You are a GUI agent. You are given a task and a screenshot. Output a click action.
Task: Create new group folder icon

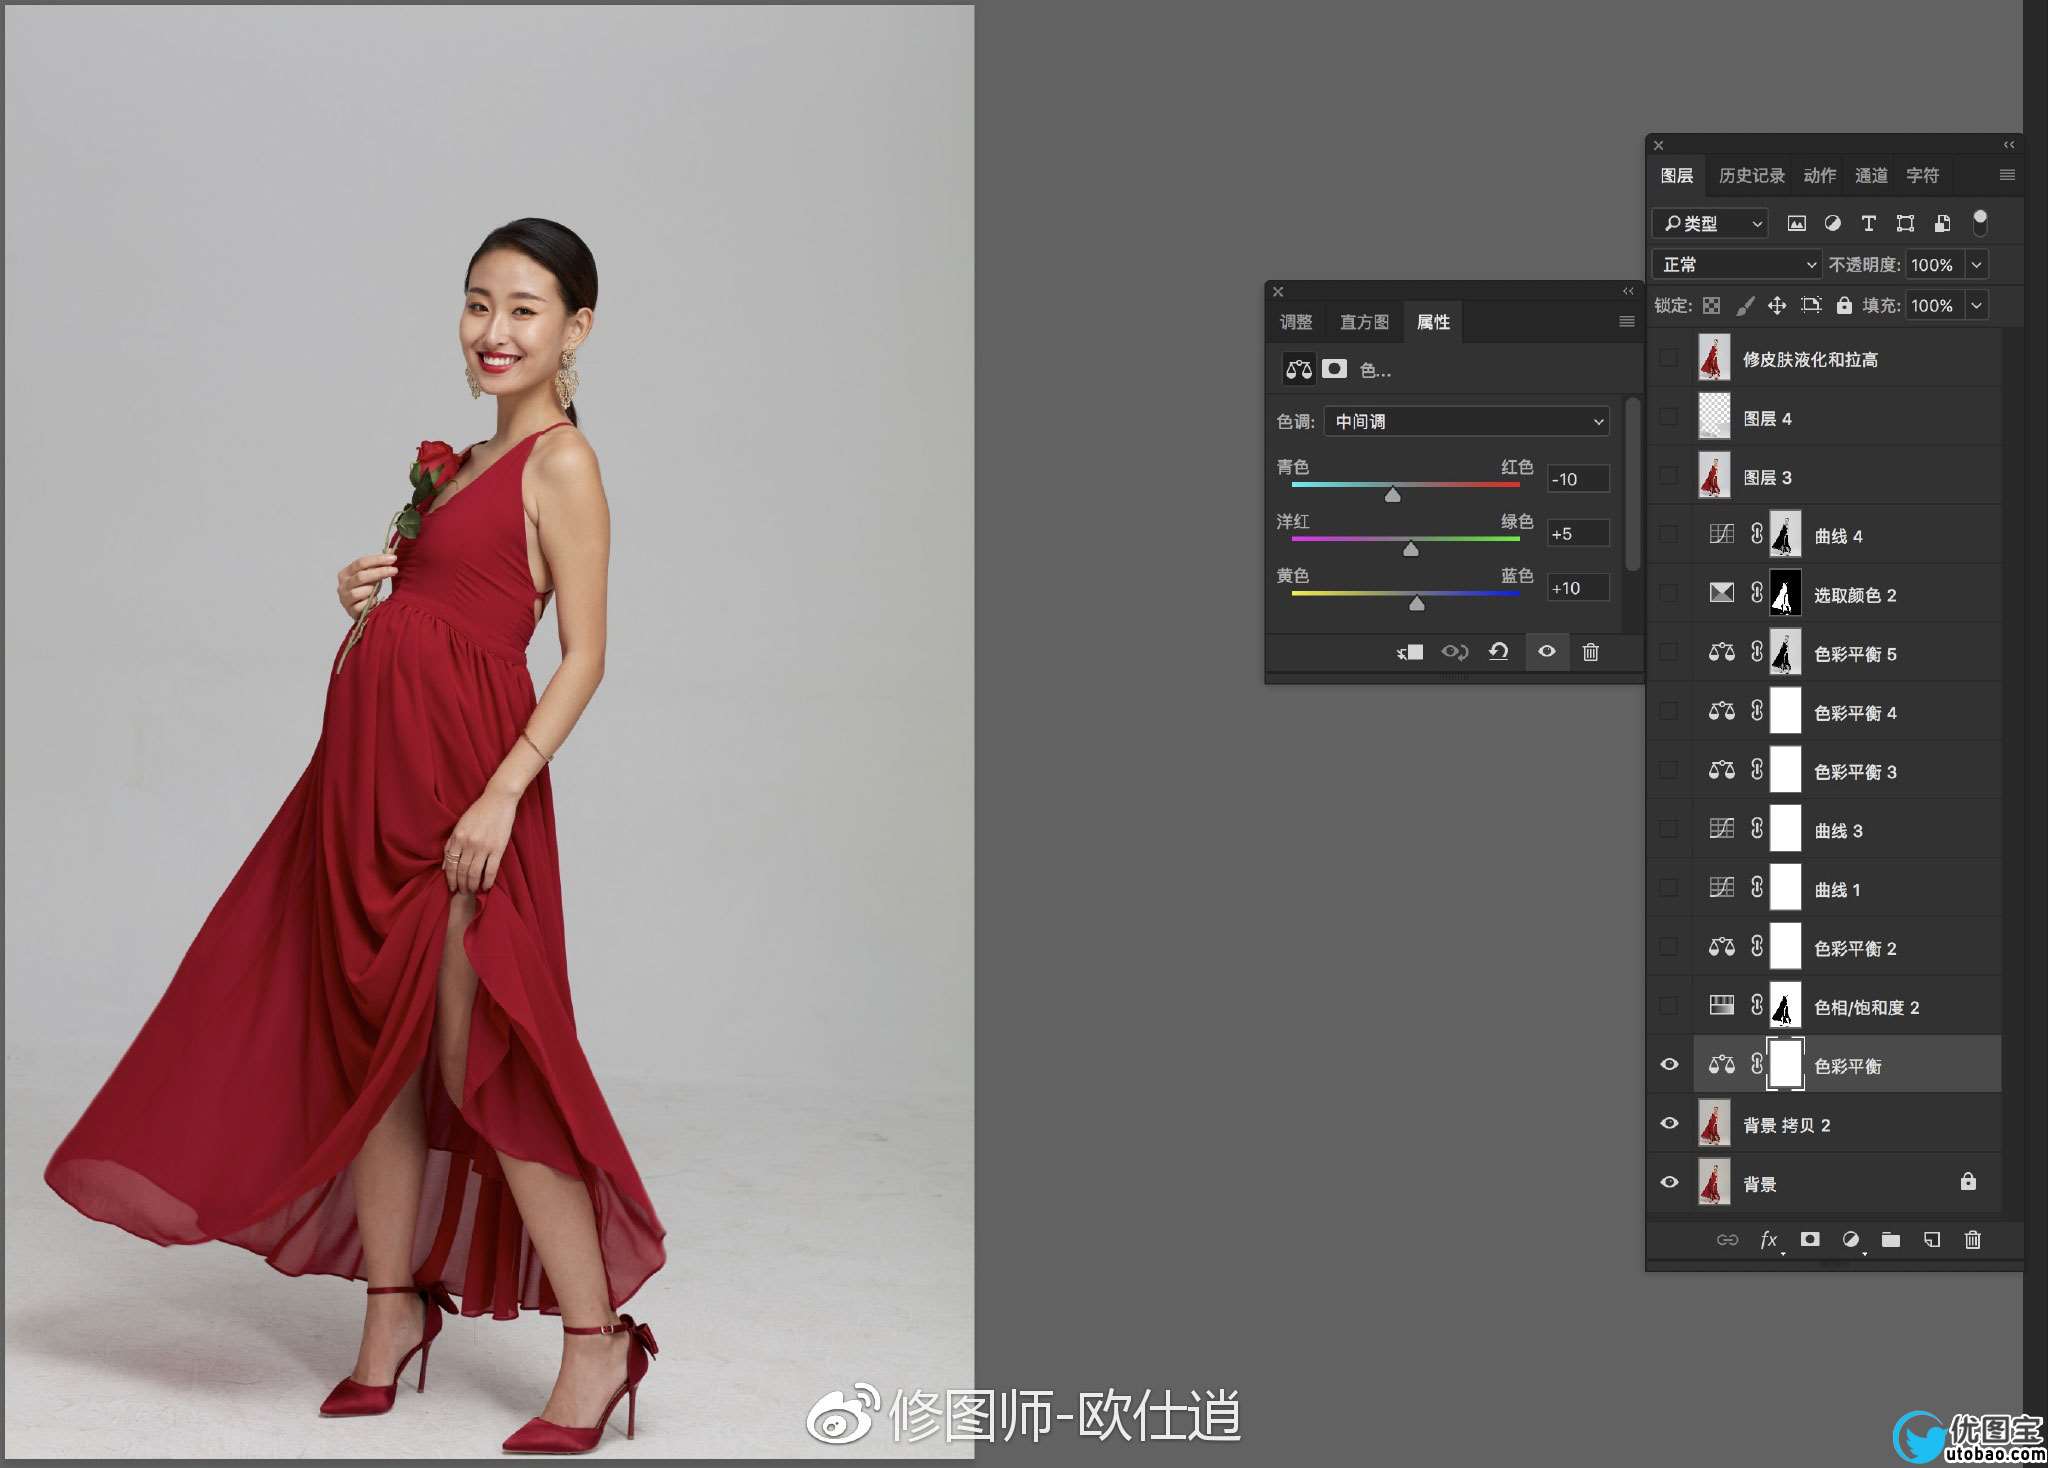tap(1891, 1240)
